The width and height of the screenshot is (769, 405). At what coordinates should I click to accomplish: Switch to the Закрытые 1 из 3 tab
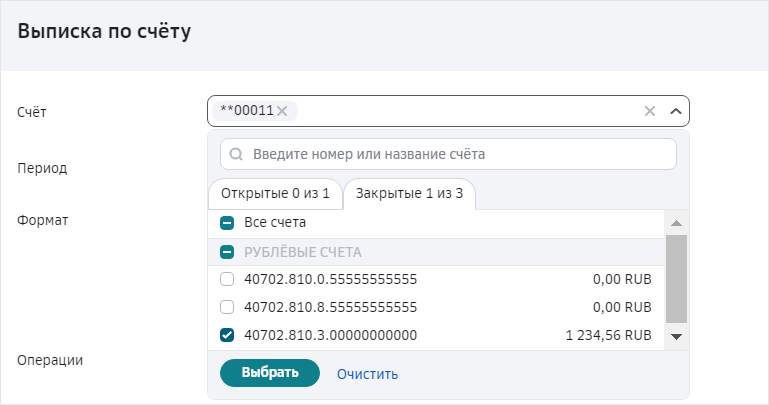pyautogui.click(x=409, y=193)
